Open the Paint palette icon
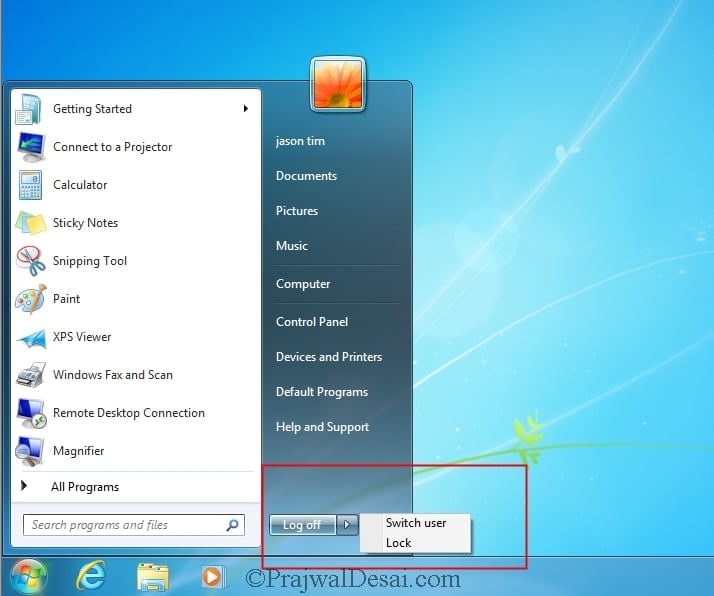 [x=31, y=299]
